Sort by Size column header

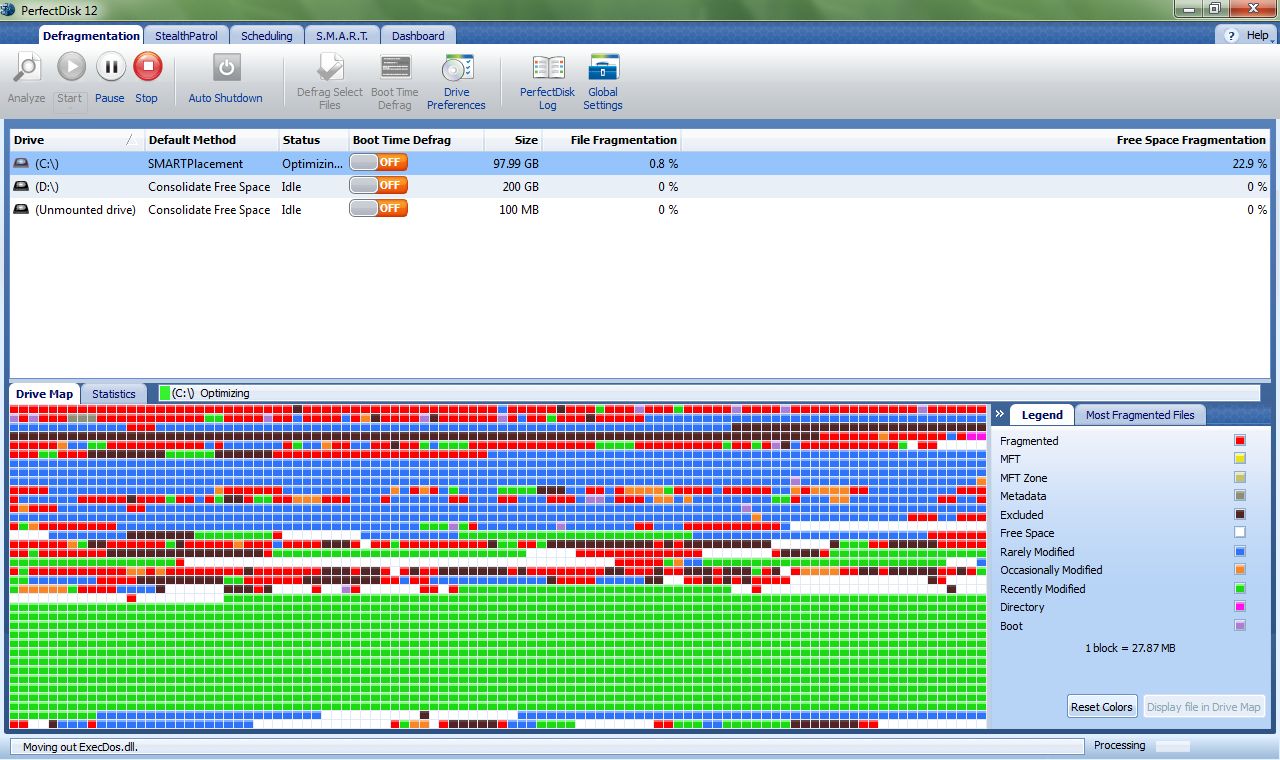[x=514, y=140]
